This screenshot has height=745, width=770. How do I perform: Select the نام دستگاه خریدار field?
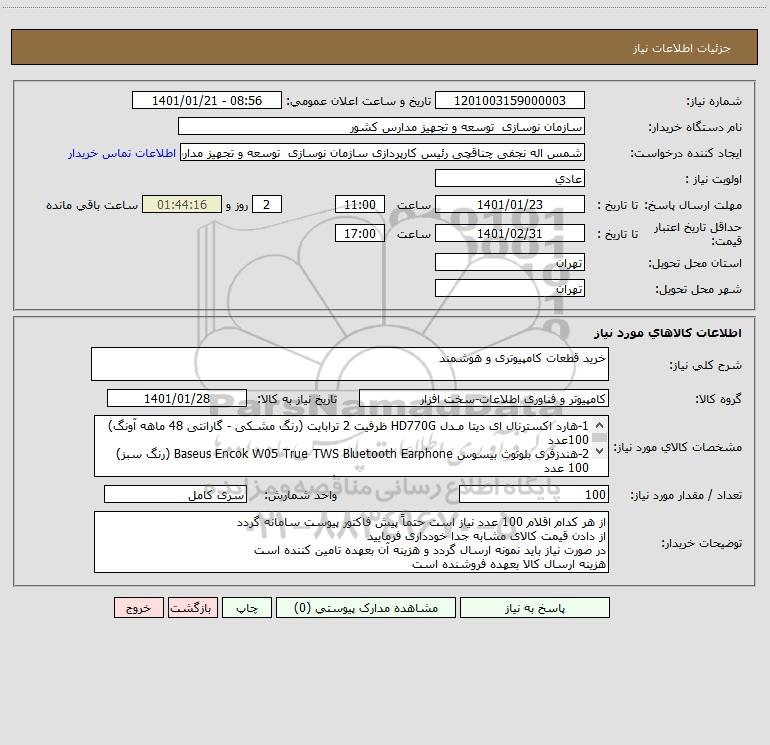point(381,126)
